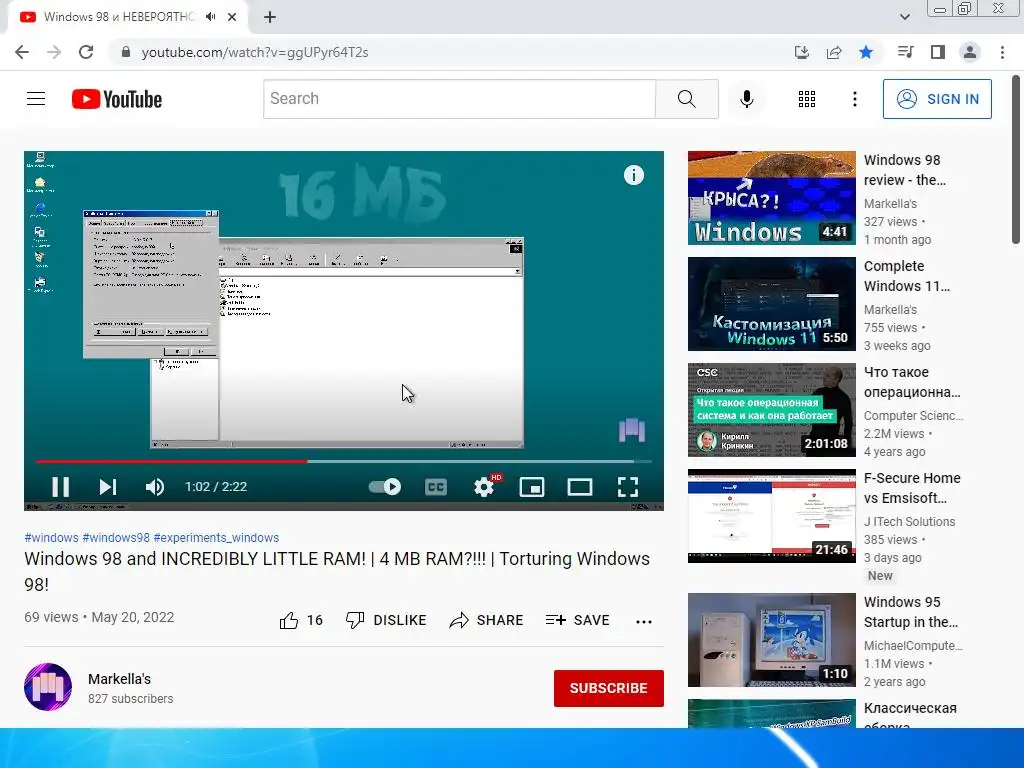The width and height of the screenshot is (1024, 768).
Task: Reload the page
Action: (x=86, y=52)
